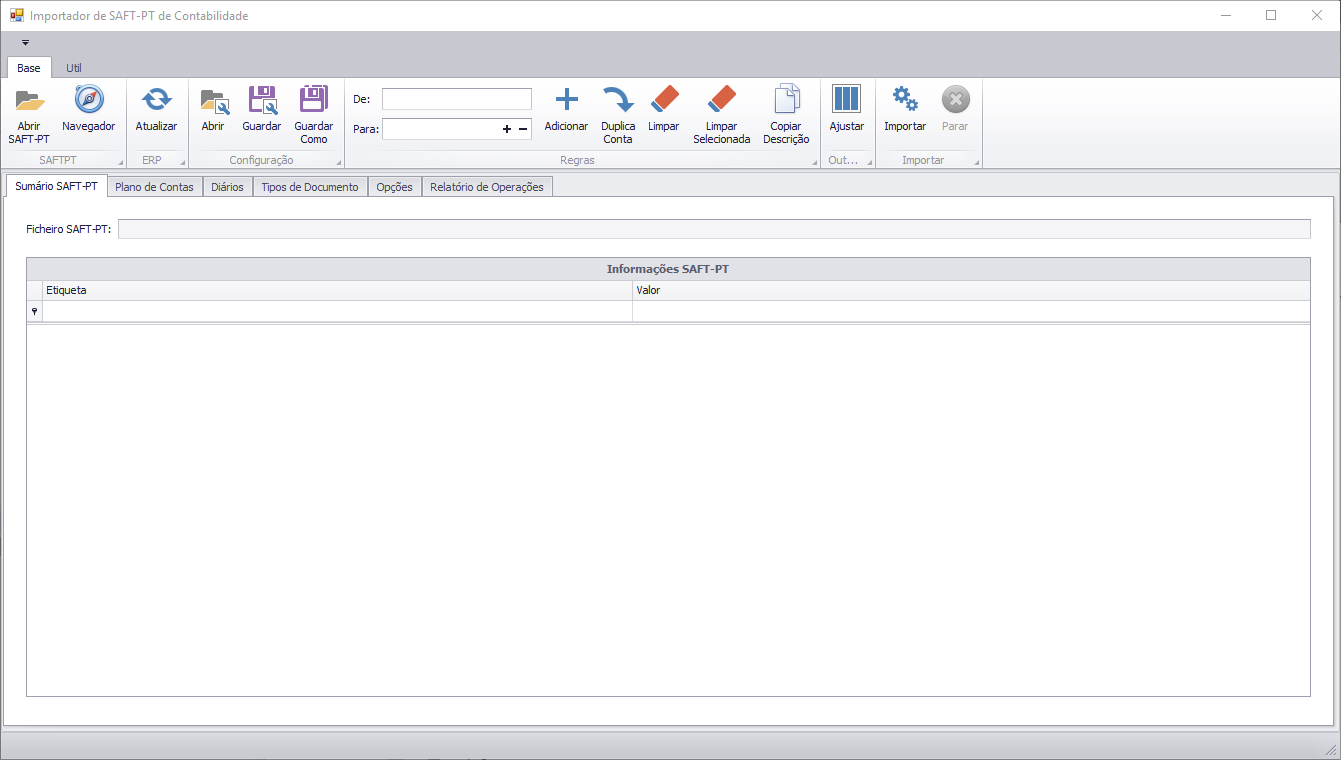The width and height of the screenshot is (1341, 760).
Task: Erase selected rule with Limpar Selecionada
Action: tap(721, 101)
